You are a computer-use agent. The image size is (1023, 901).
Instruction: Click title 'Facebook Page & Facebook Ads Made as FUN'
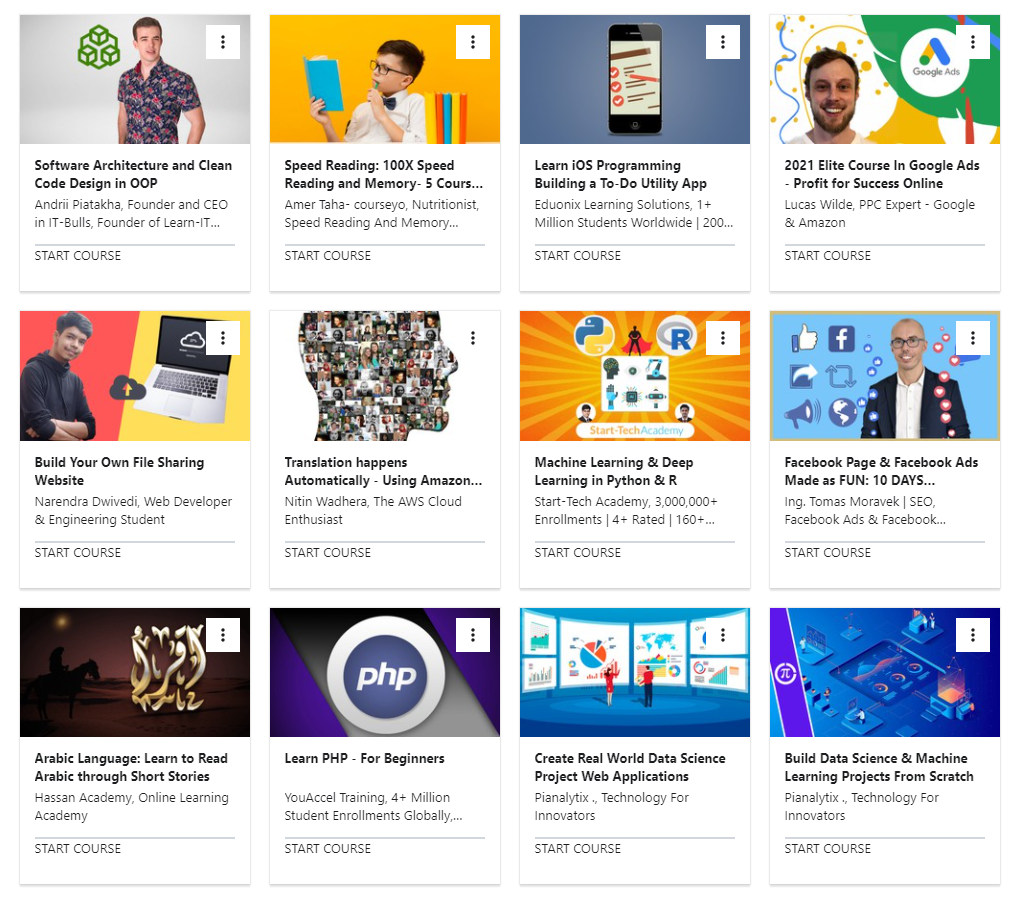881,472
